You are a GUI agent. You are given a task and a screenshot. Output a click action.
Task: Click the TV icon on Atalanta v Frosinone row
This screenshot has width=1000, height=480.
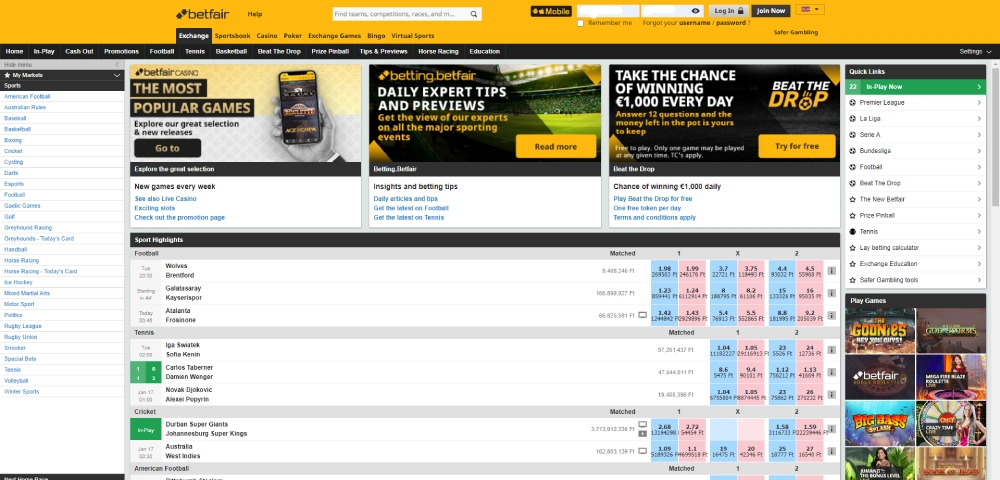[x=643, y=315]
